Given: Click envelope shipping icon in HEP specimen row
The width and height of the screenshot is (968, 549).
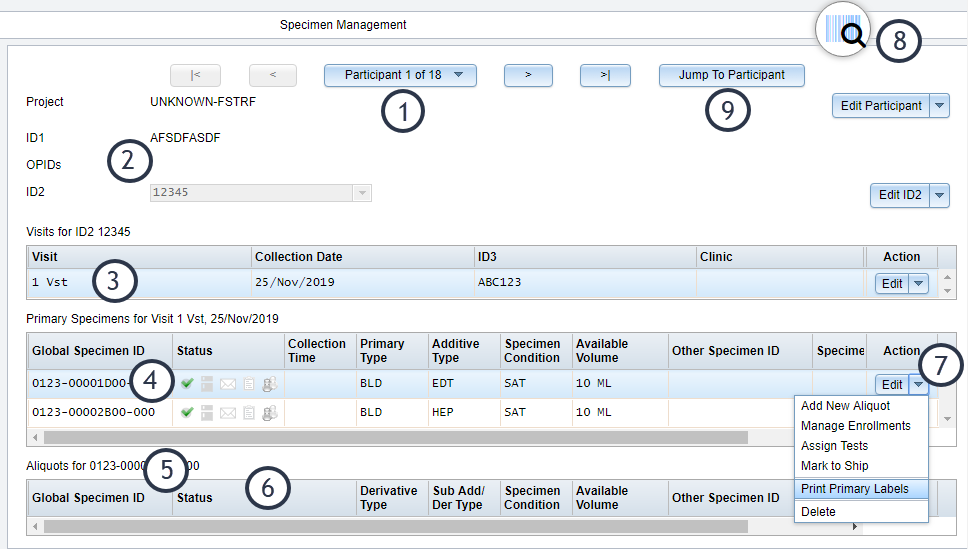Looking at the screenshot, I should (228, 413).
